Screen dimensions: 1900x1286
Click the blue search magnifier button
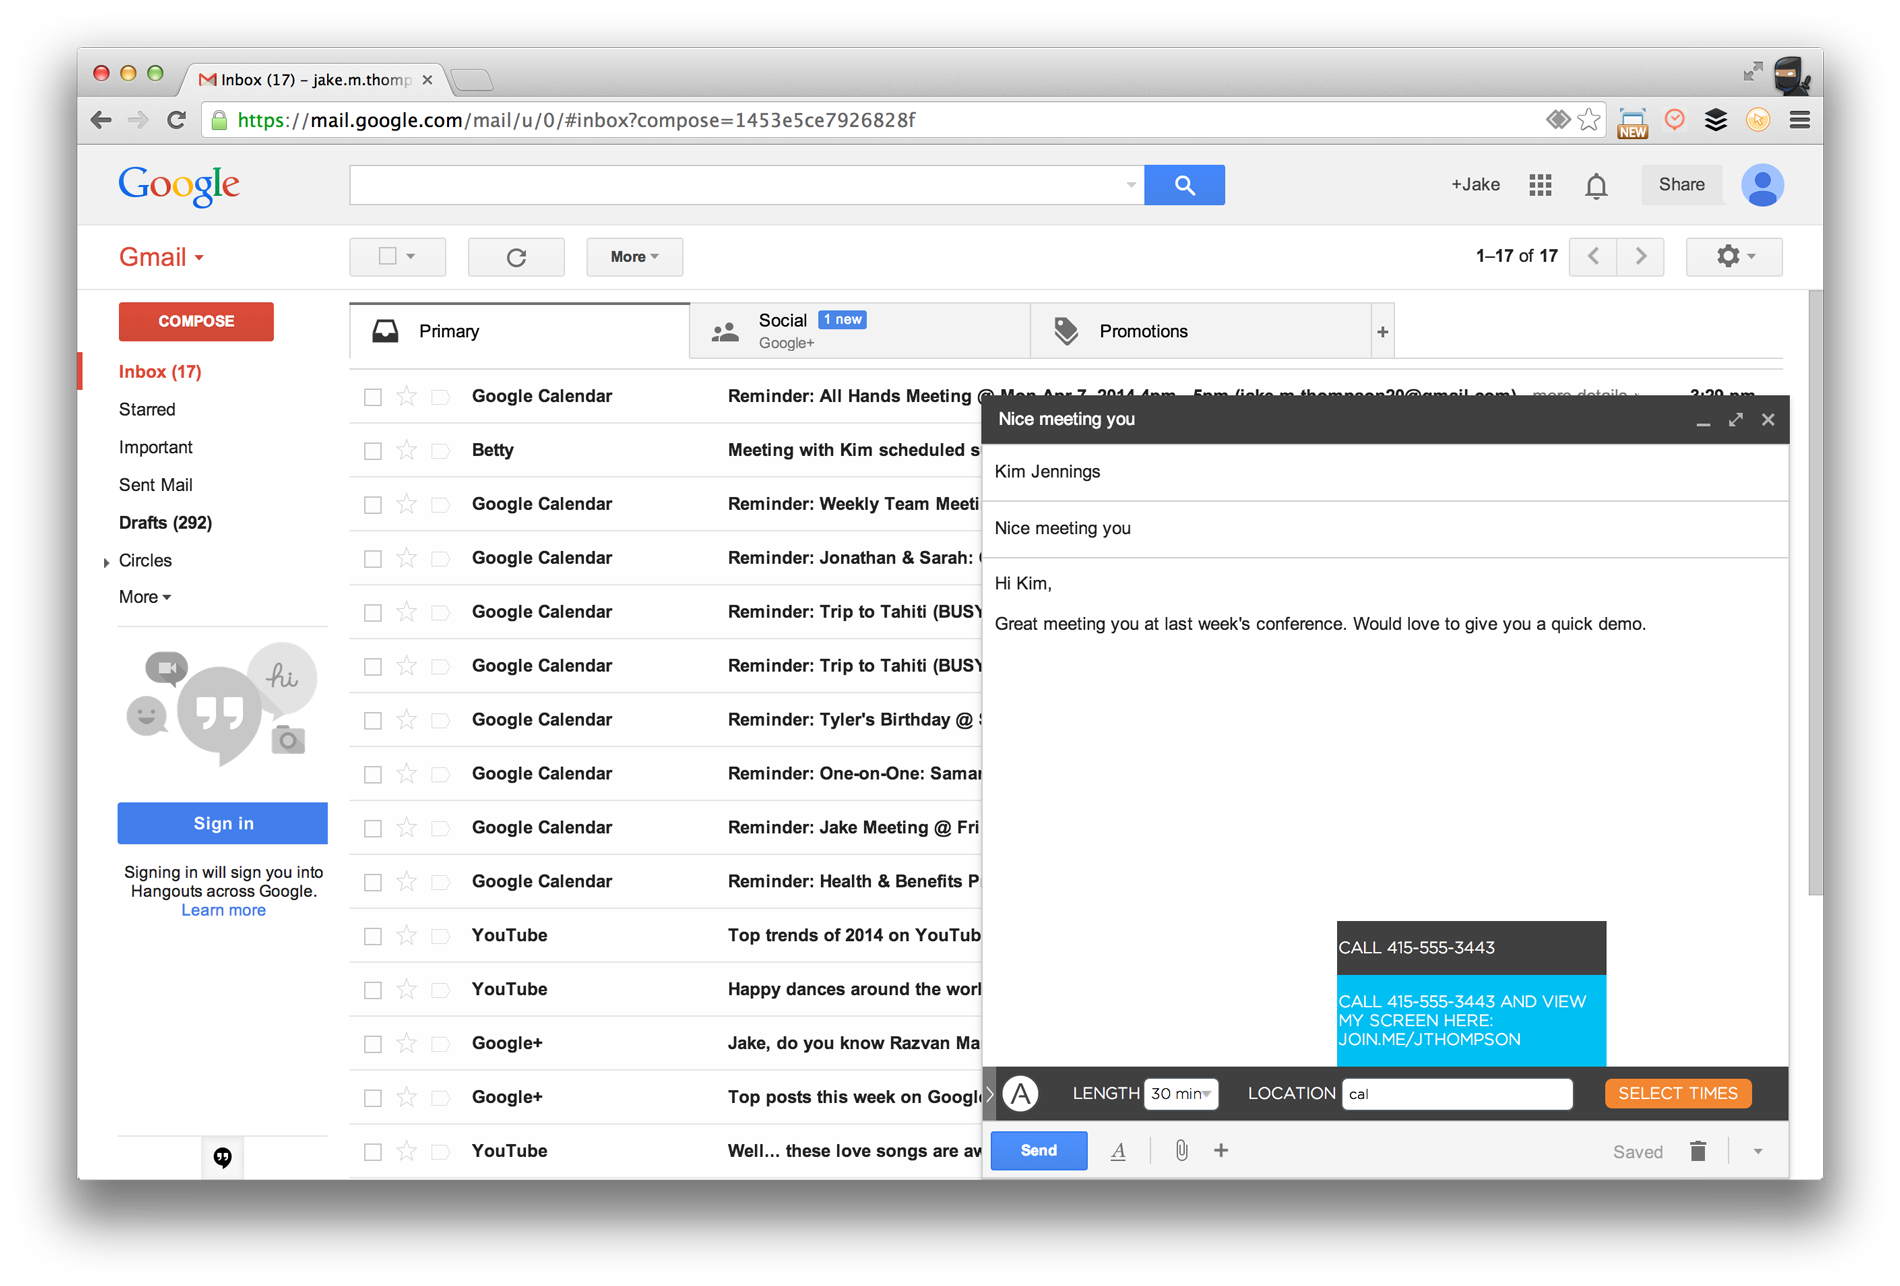(x=1184, y=185)
